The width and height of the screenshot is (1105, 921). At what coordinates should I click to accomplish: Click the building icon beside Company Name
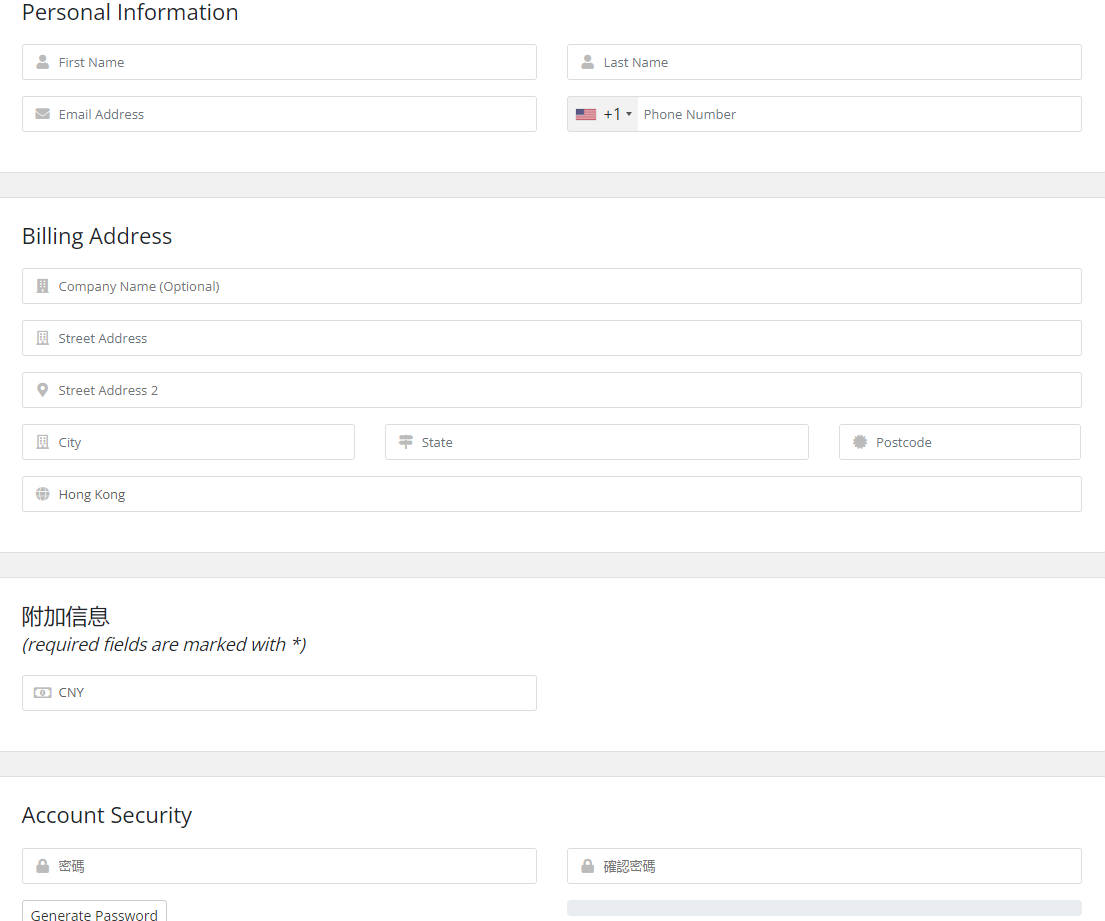tap(42, 286)
